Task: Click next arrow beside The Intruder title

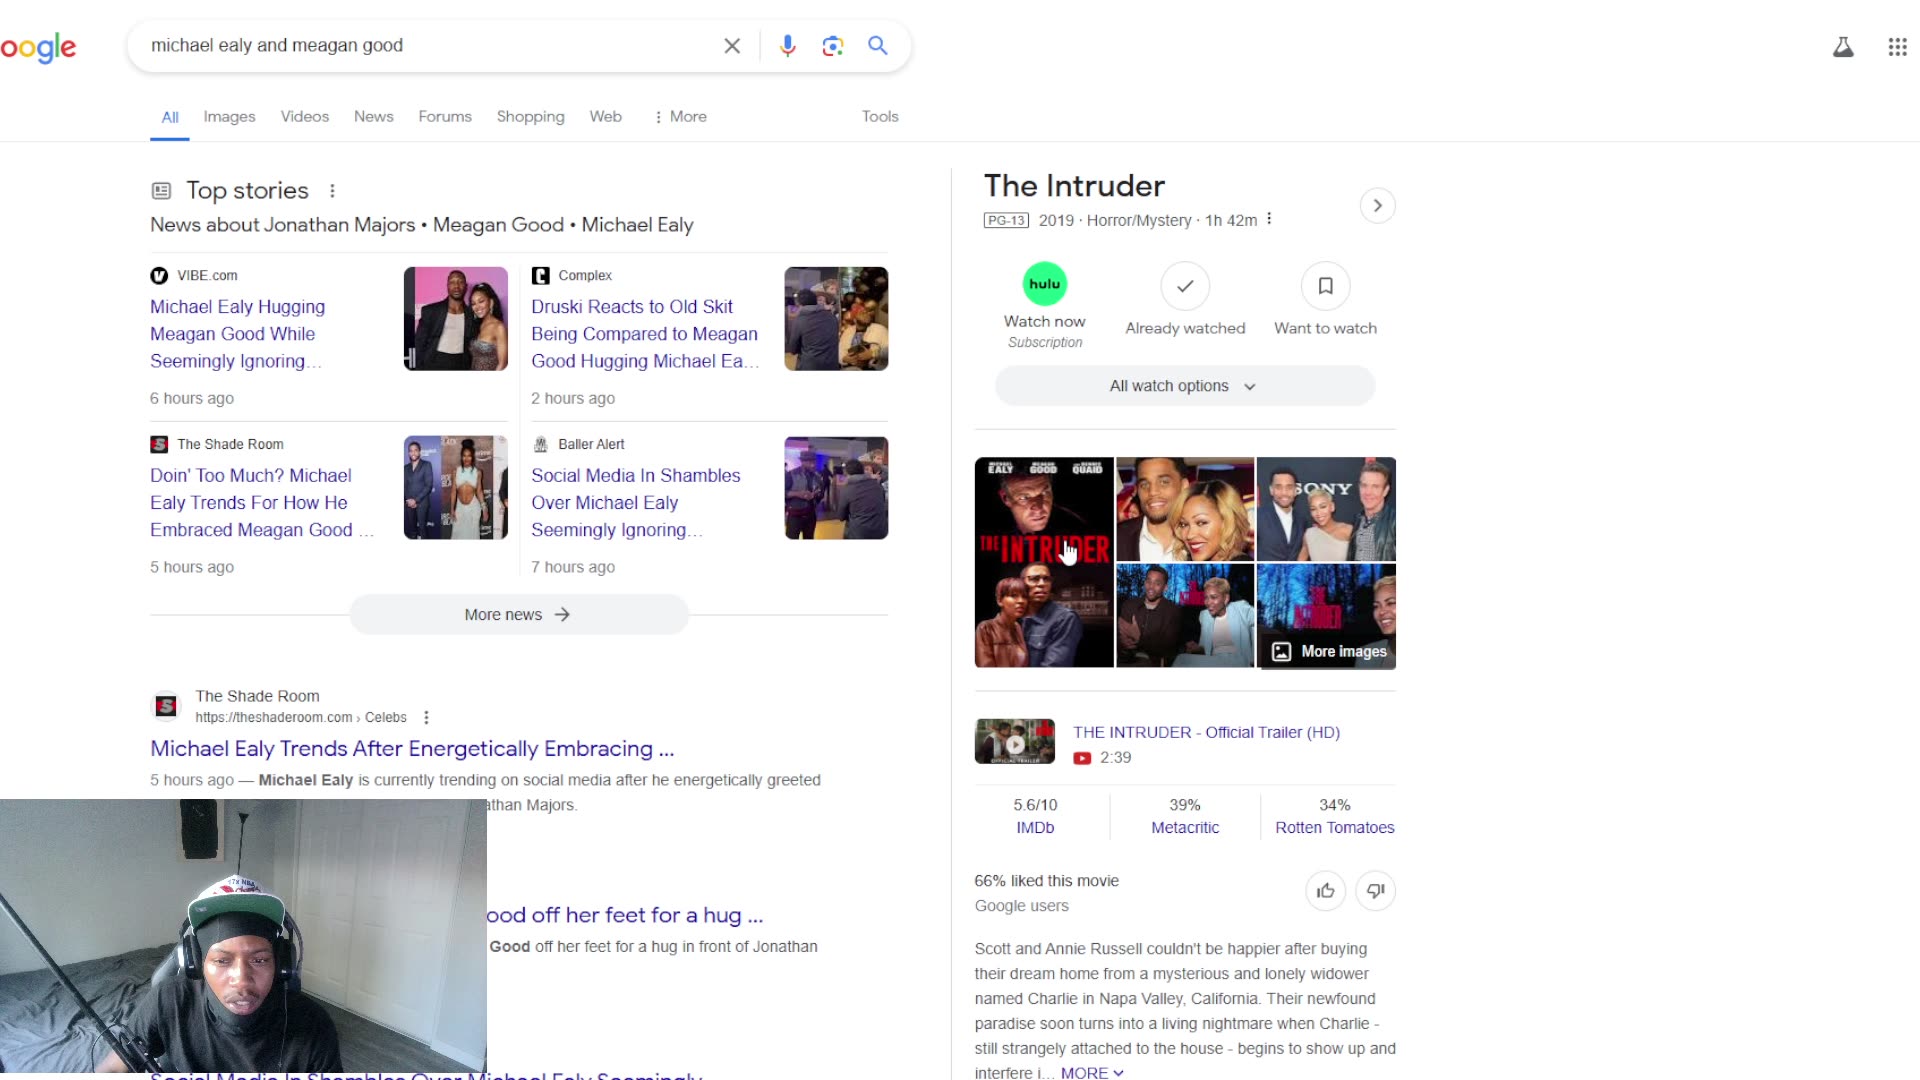Action: coord(1377,206)
